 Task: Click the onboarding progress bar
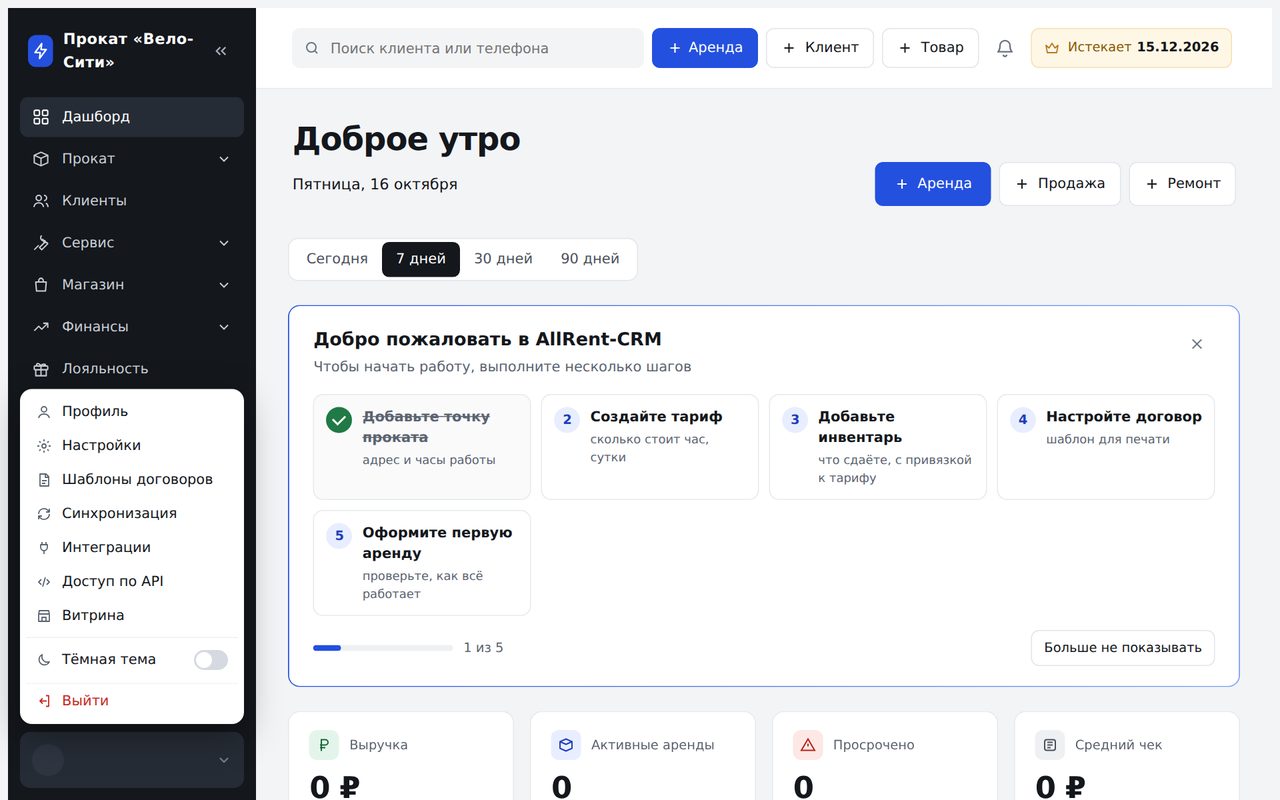383,648
